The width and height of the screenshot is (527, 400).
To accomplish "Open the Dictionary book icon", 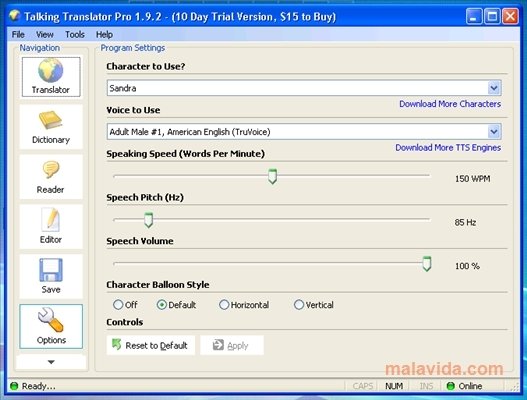I will 50,120.
